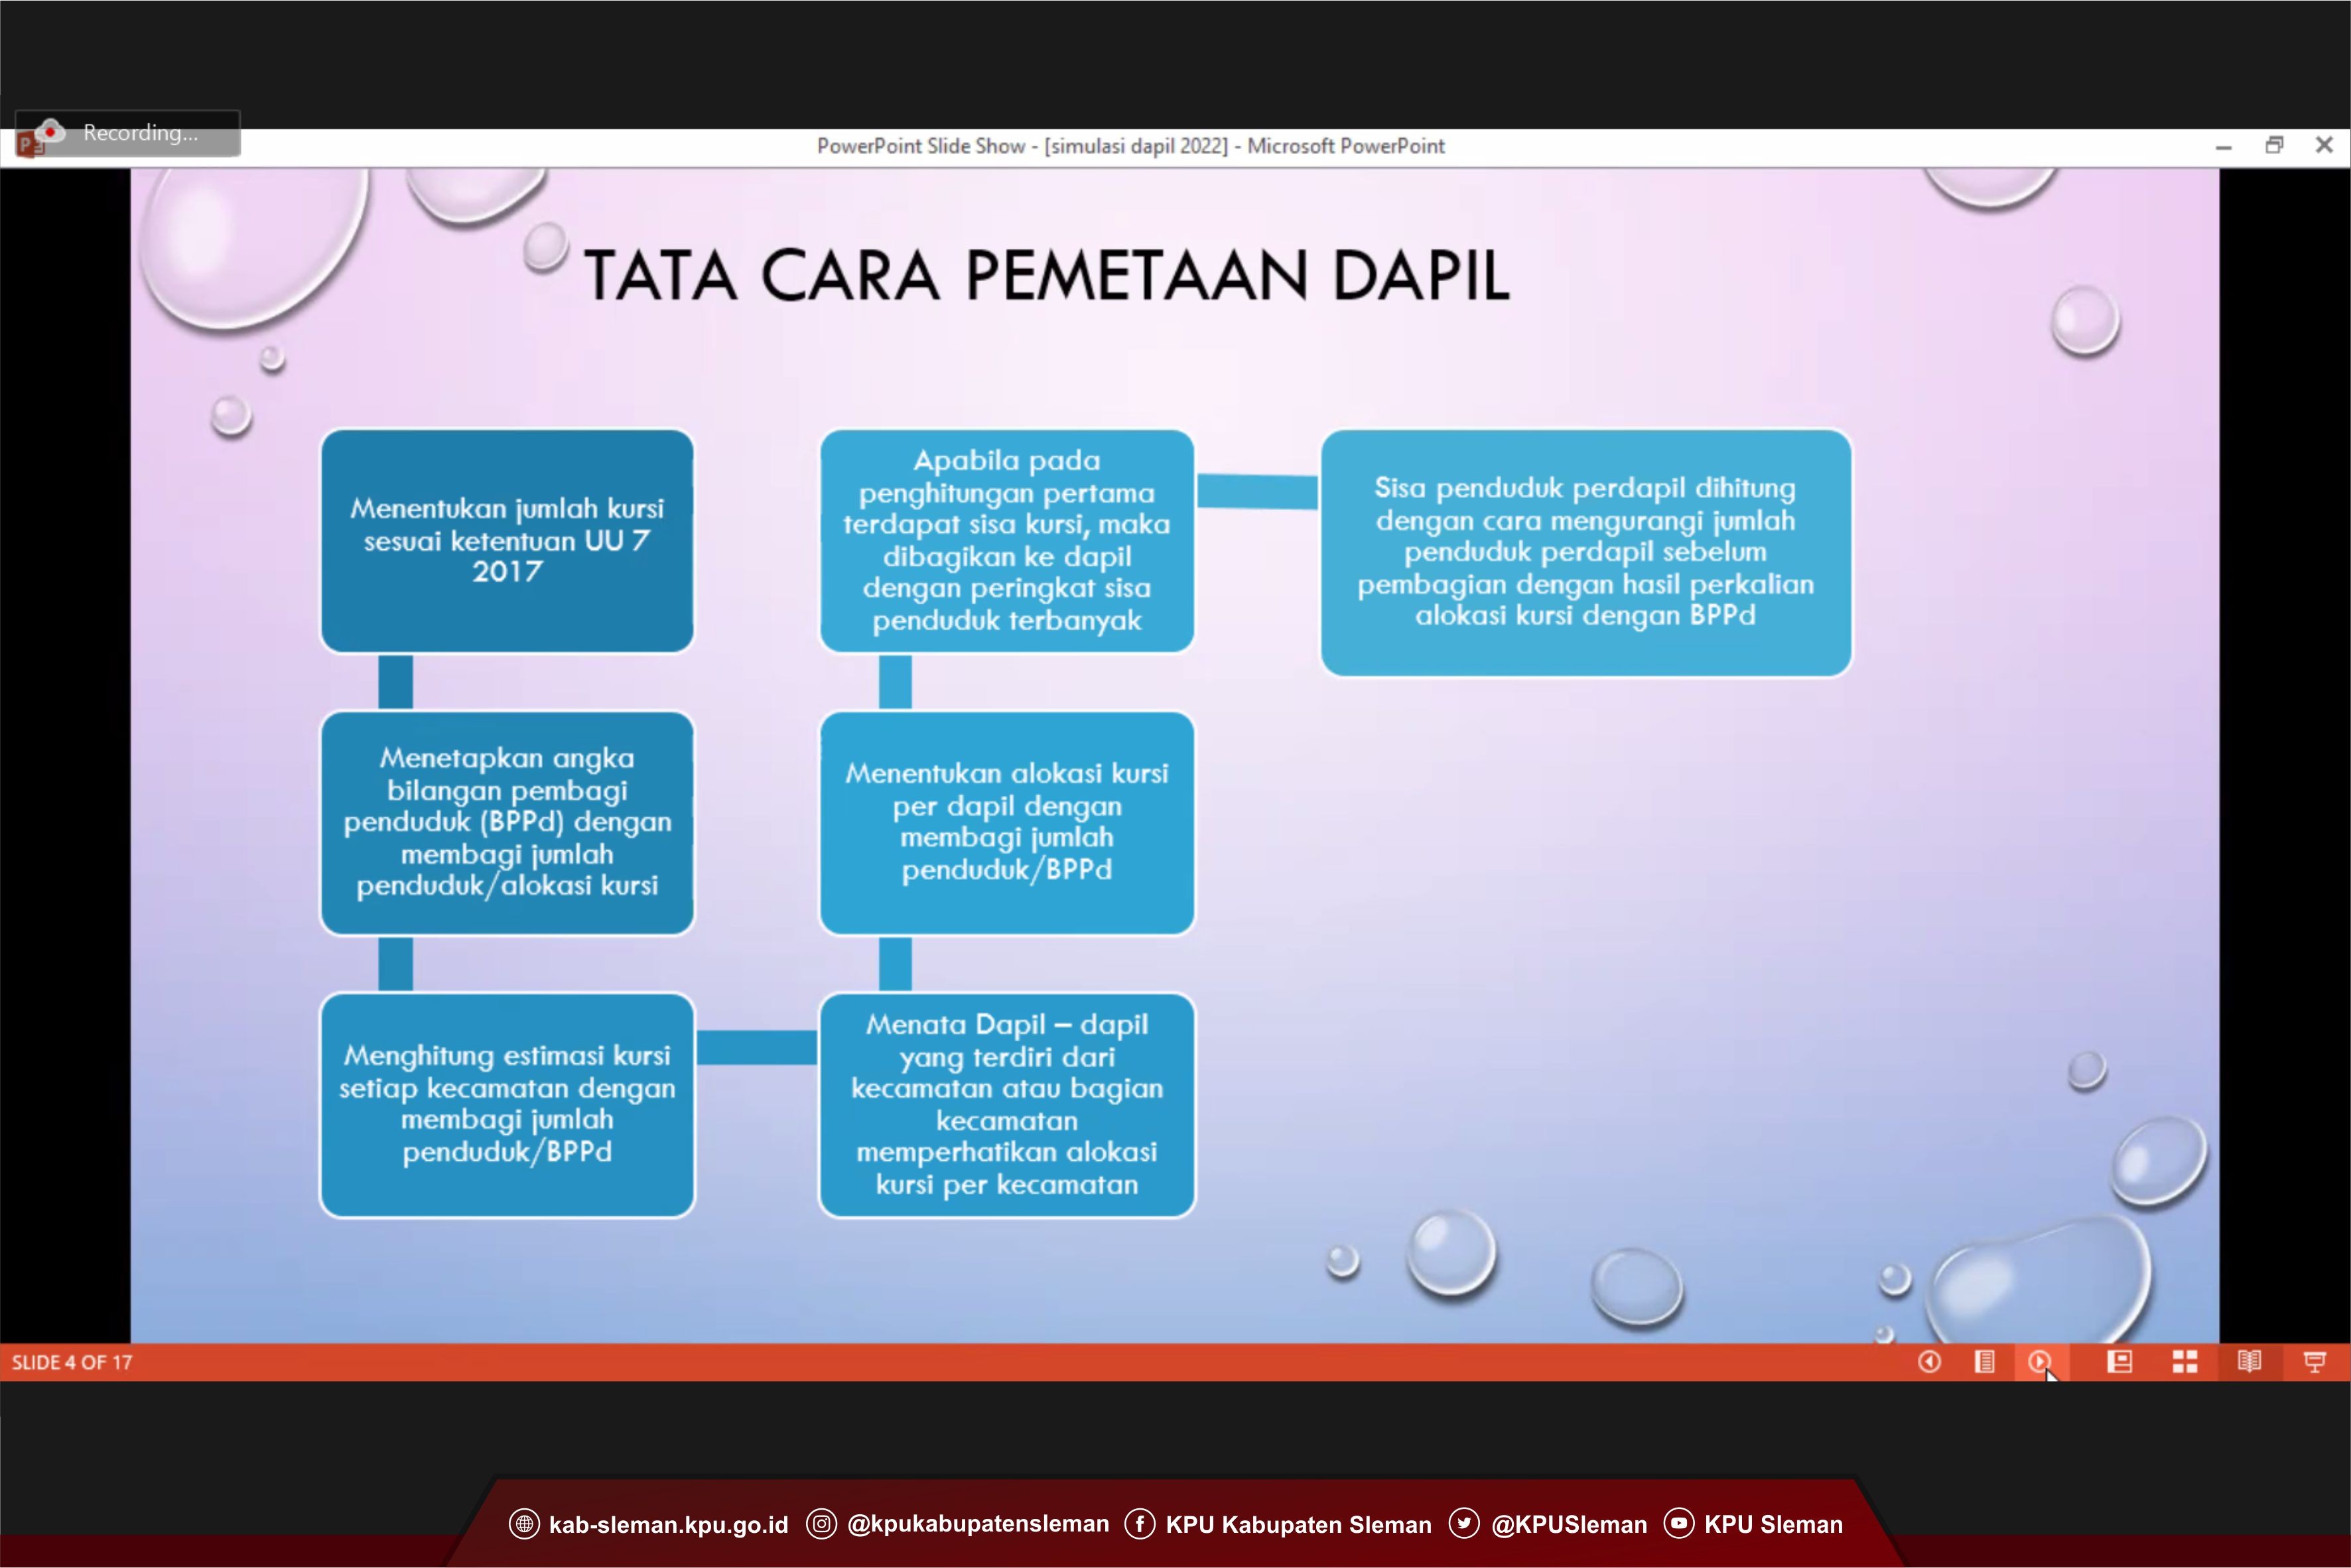Viewport: 2351px width, 1568px height.
Task: Open the slide menu icon
Action: 1984,1361
